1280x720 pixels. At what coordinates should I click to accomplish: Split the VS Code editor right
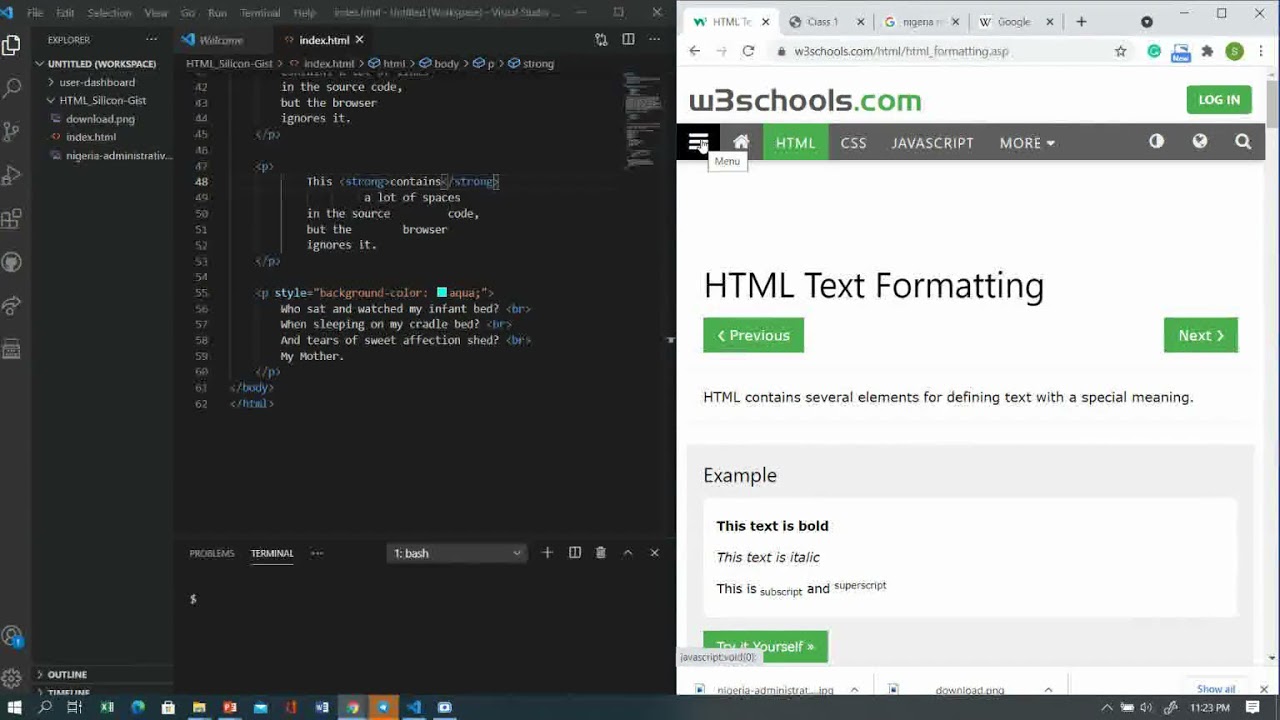(628, 40)
